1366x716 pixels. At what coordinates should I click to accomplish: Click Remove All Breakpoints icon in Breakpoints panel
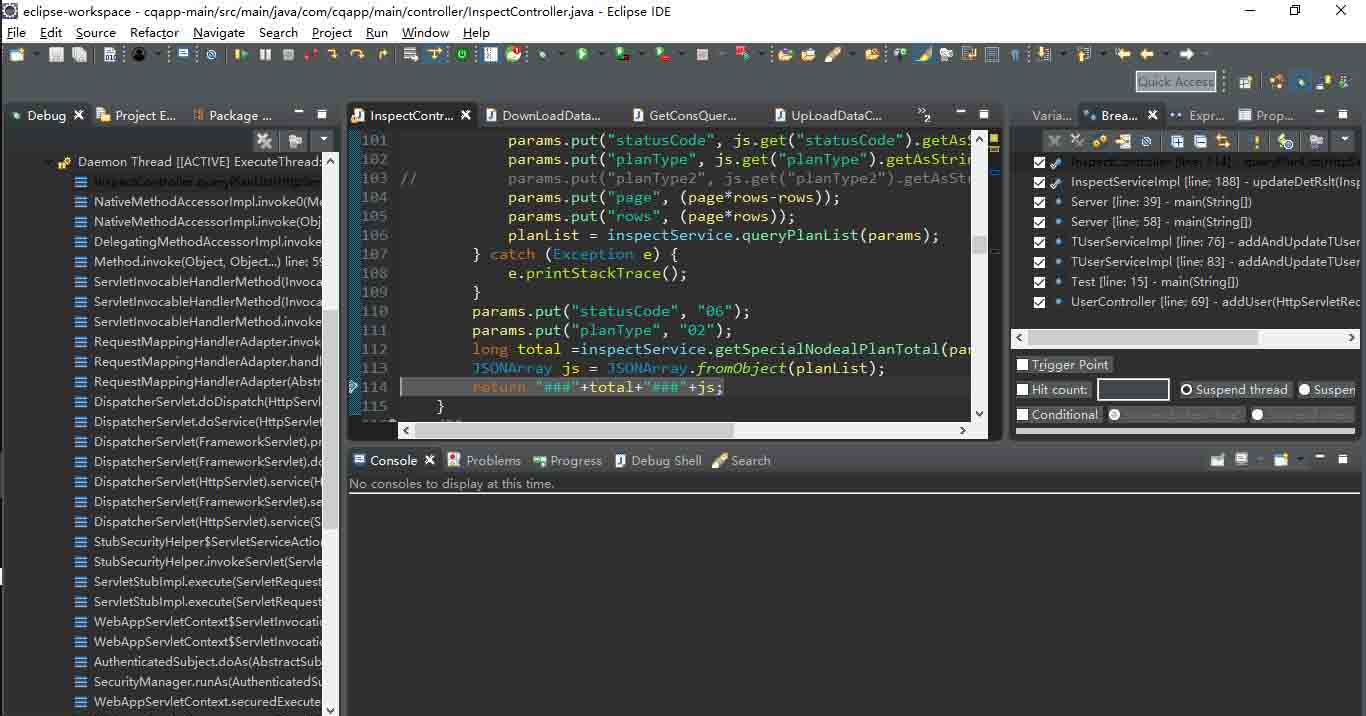click(1077, 141)
